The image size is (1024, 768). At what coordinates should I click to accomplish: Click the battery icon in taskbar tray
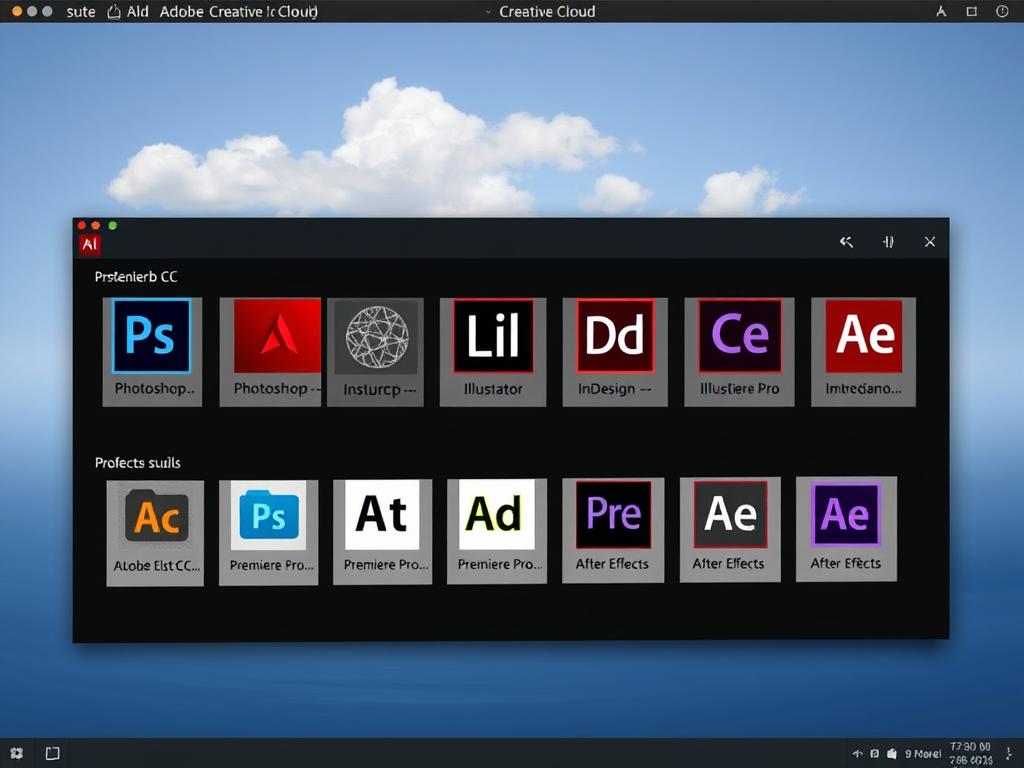point(892,753)
